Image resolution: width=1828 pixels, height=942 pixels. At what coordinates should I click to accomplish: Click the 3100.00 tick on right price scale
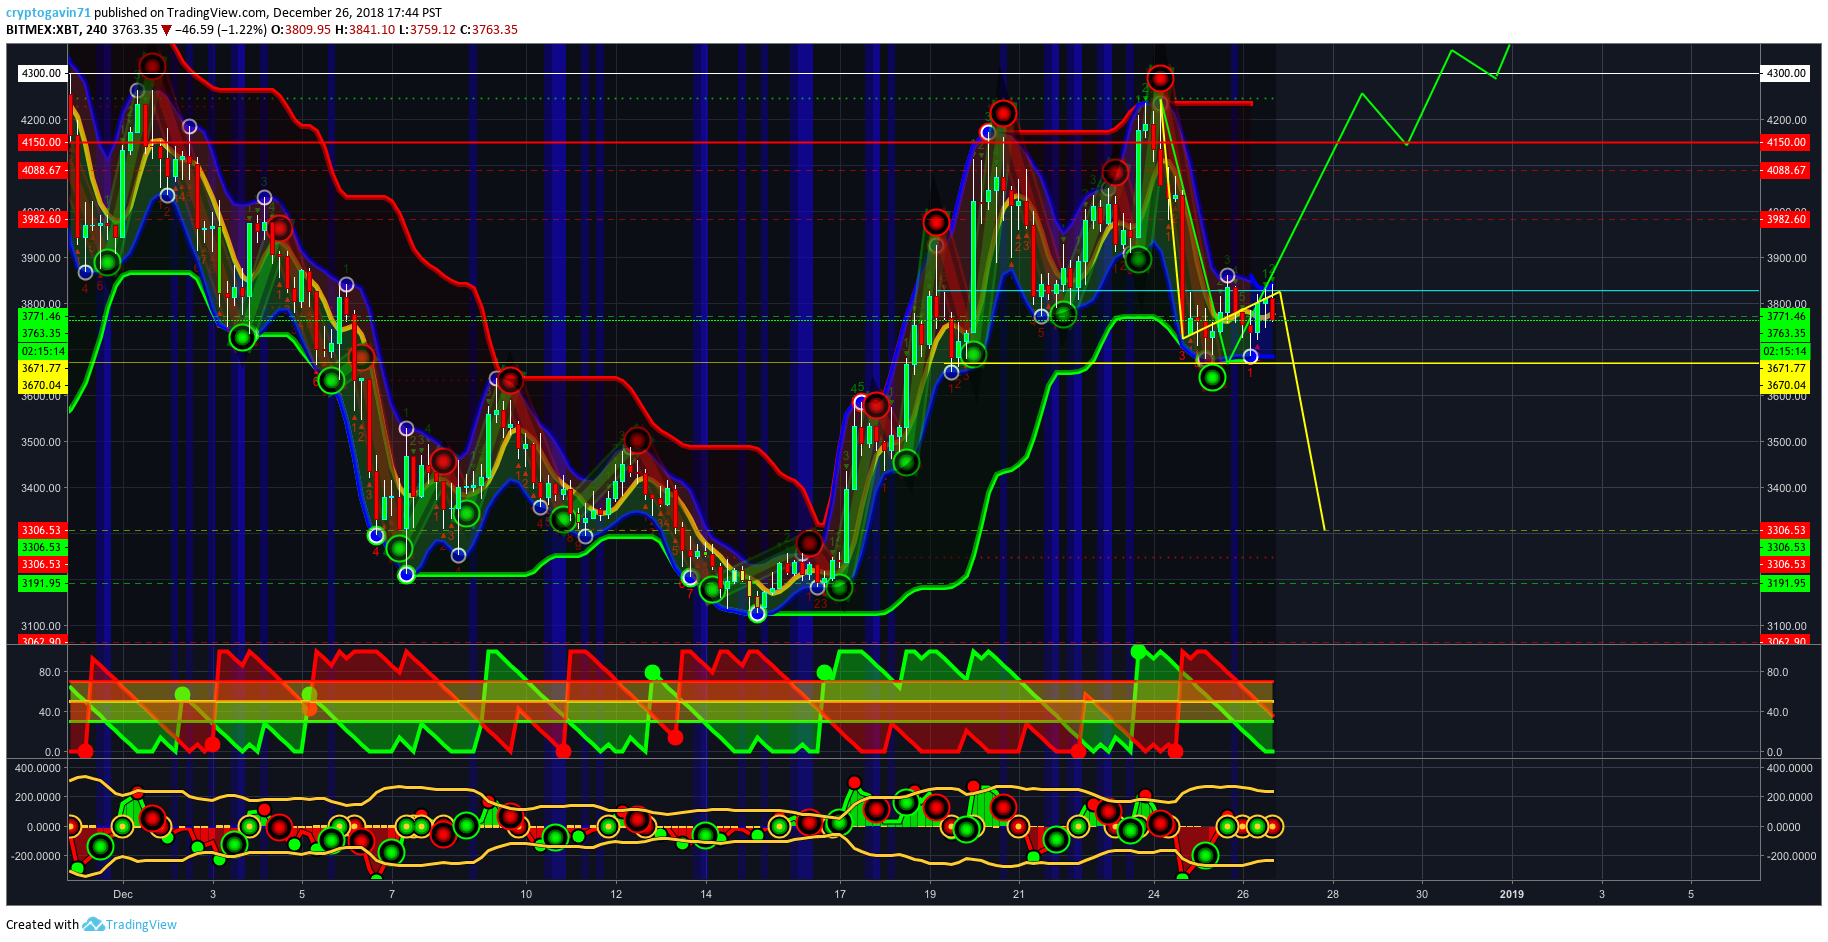(x=1786, y=626)
